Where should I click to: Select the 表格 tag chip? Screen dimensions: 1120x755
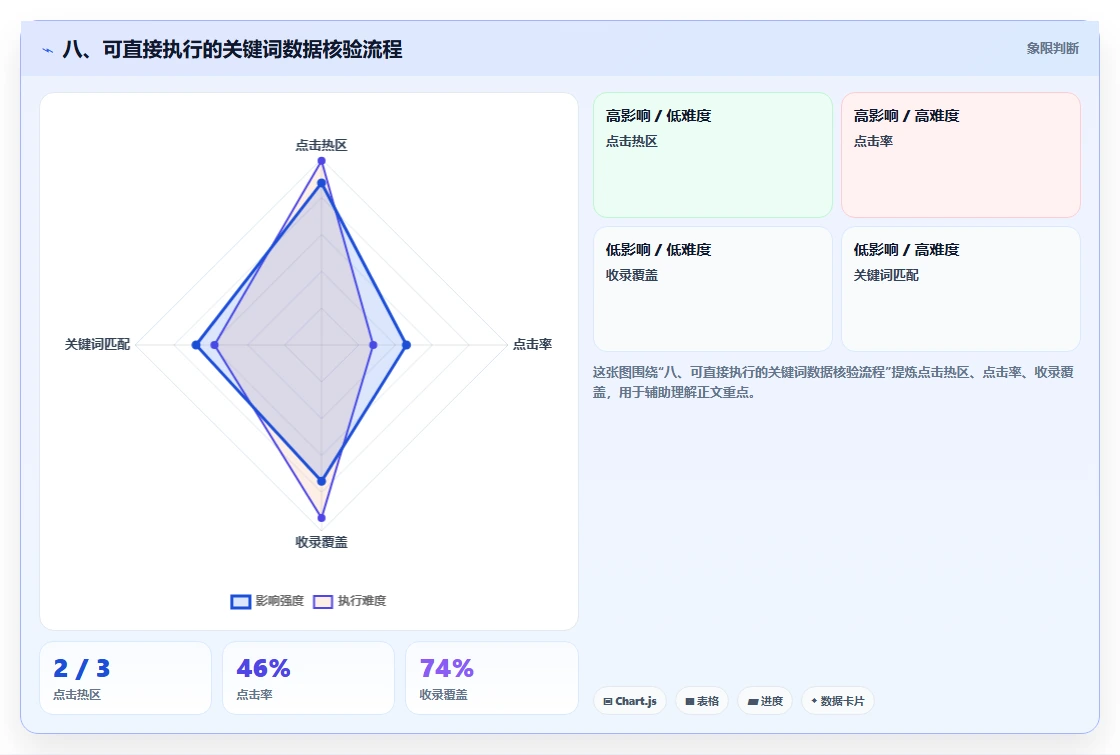[702, 701]
